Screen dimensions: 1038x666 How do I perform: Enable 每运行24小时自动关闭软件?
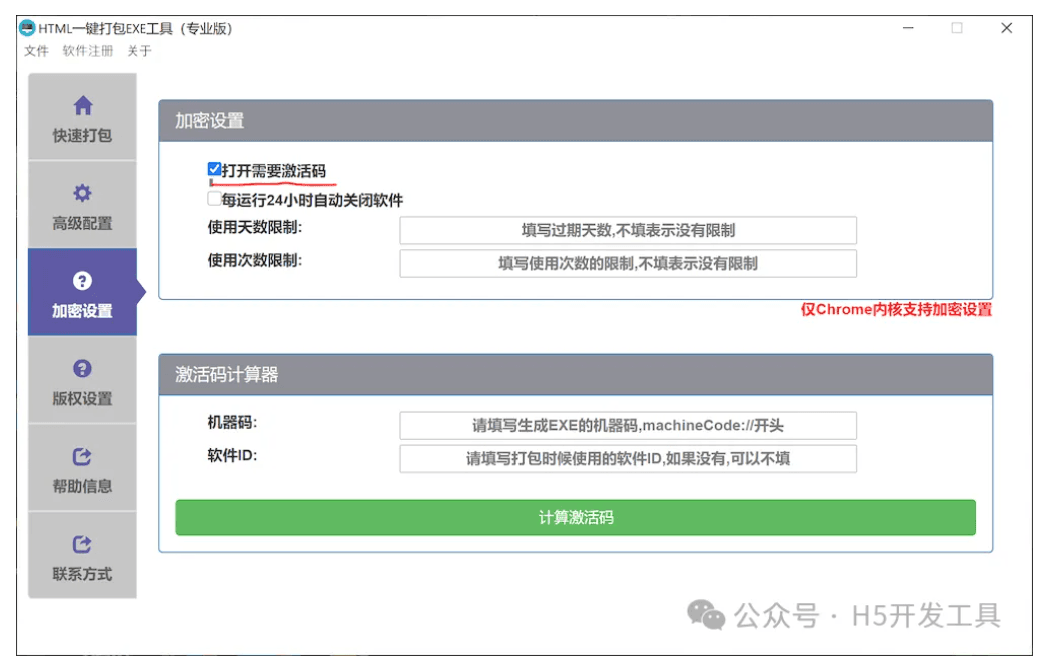[213, 198]
